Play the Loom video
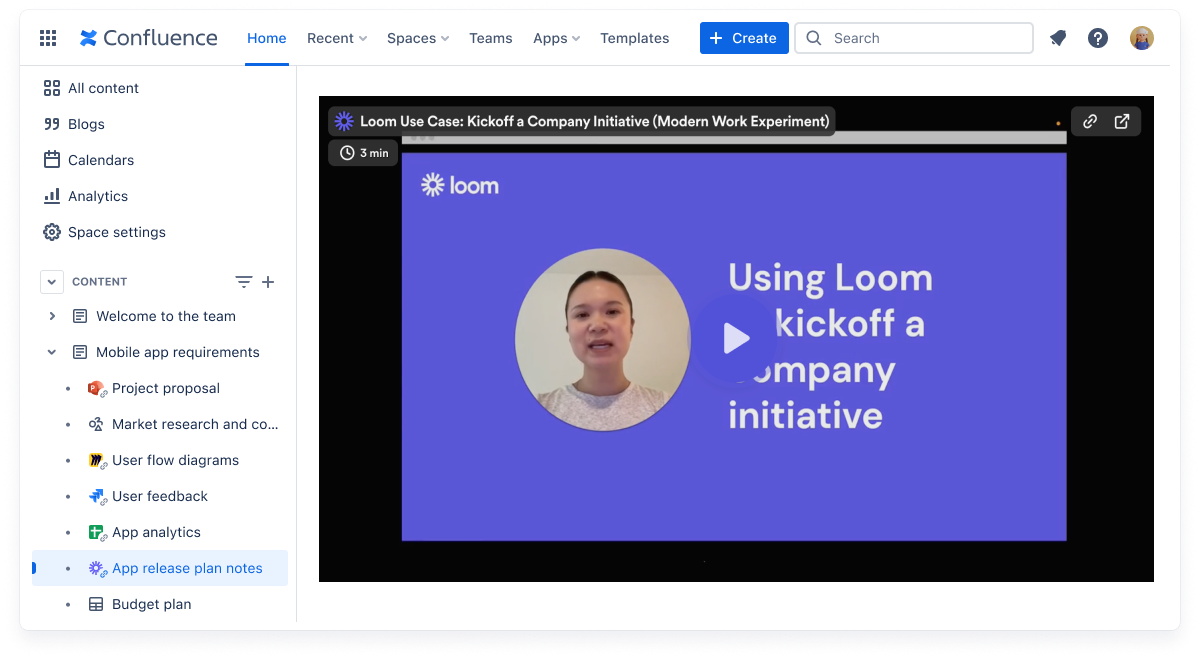This screenshot has height=660, width=1200. tap(736, 338)
